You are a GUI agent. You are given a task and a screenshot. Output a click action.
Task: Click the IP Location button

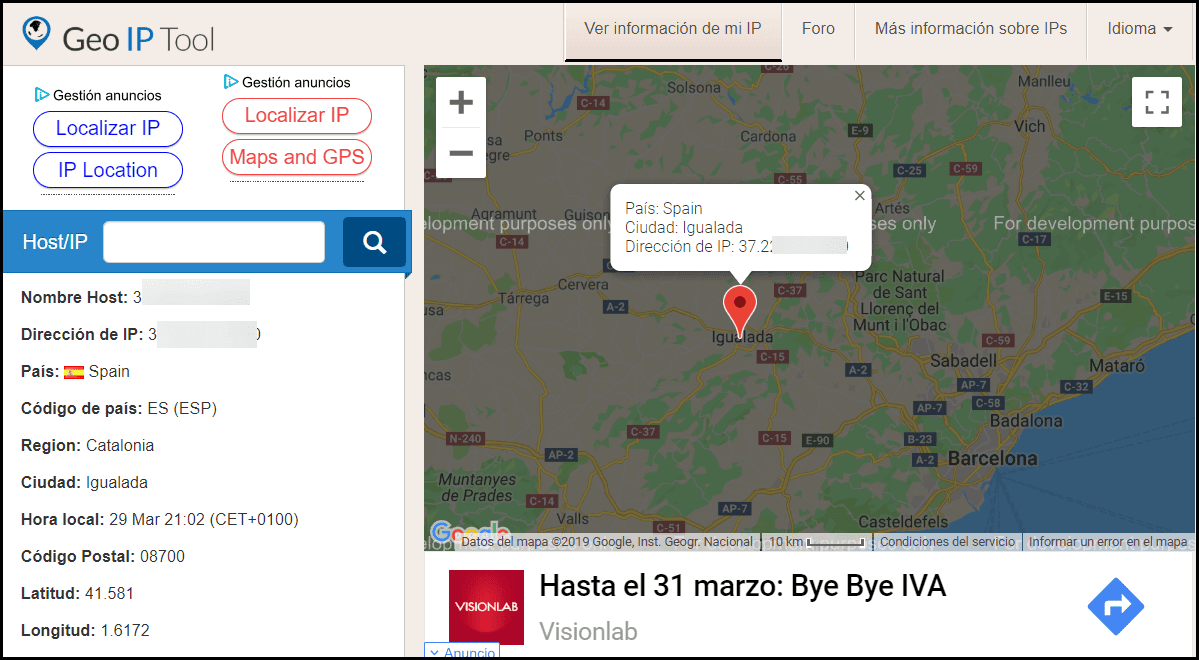pos(108,170)
